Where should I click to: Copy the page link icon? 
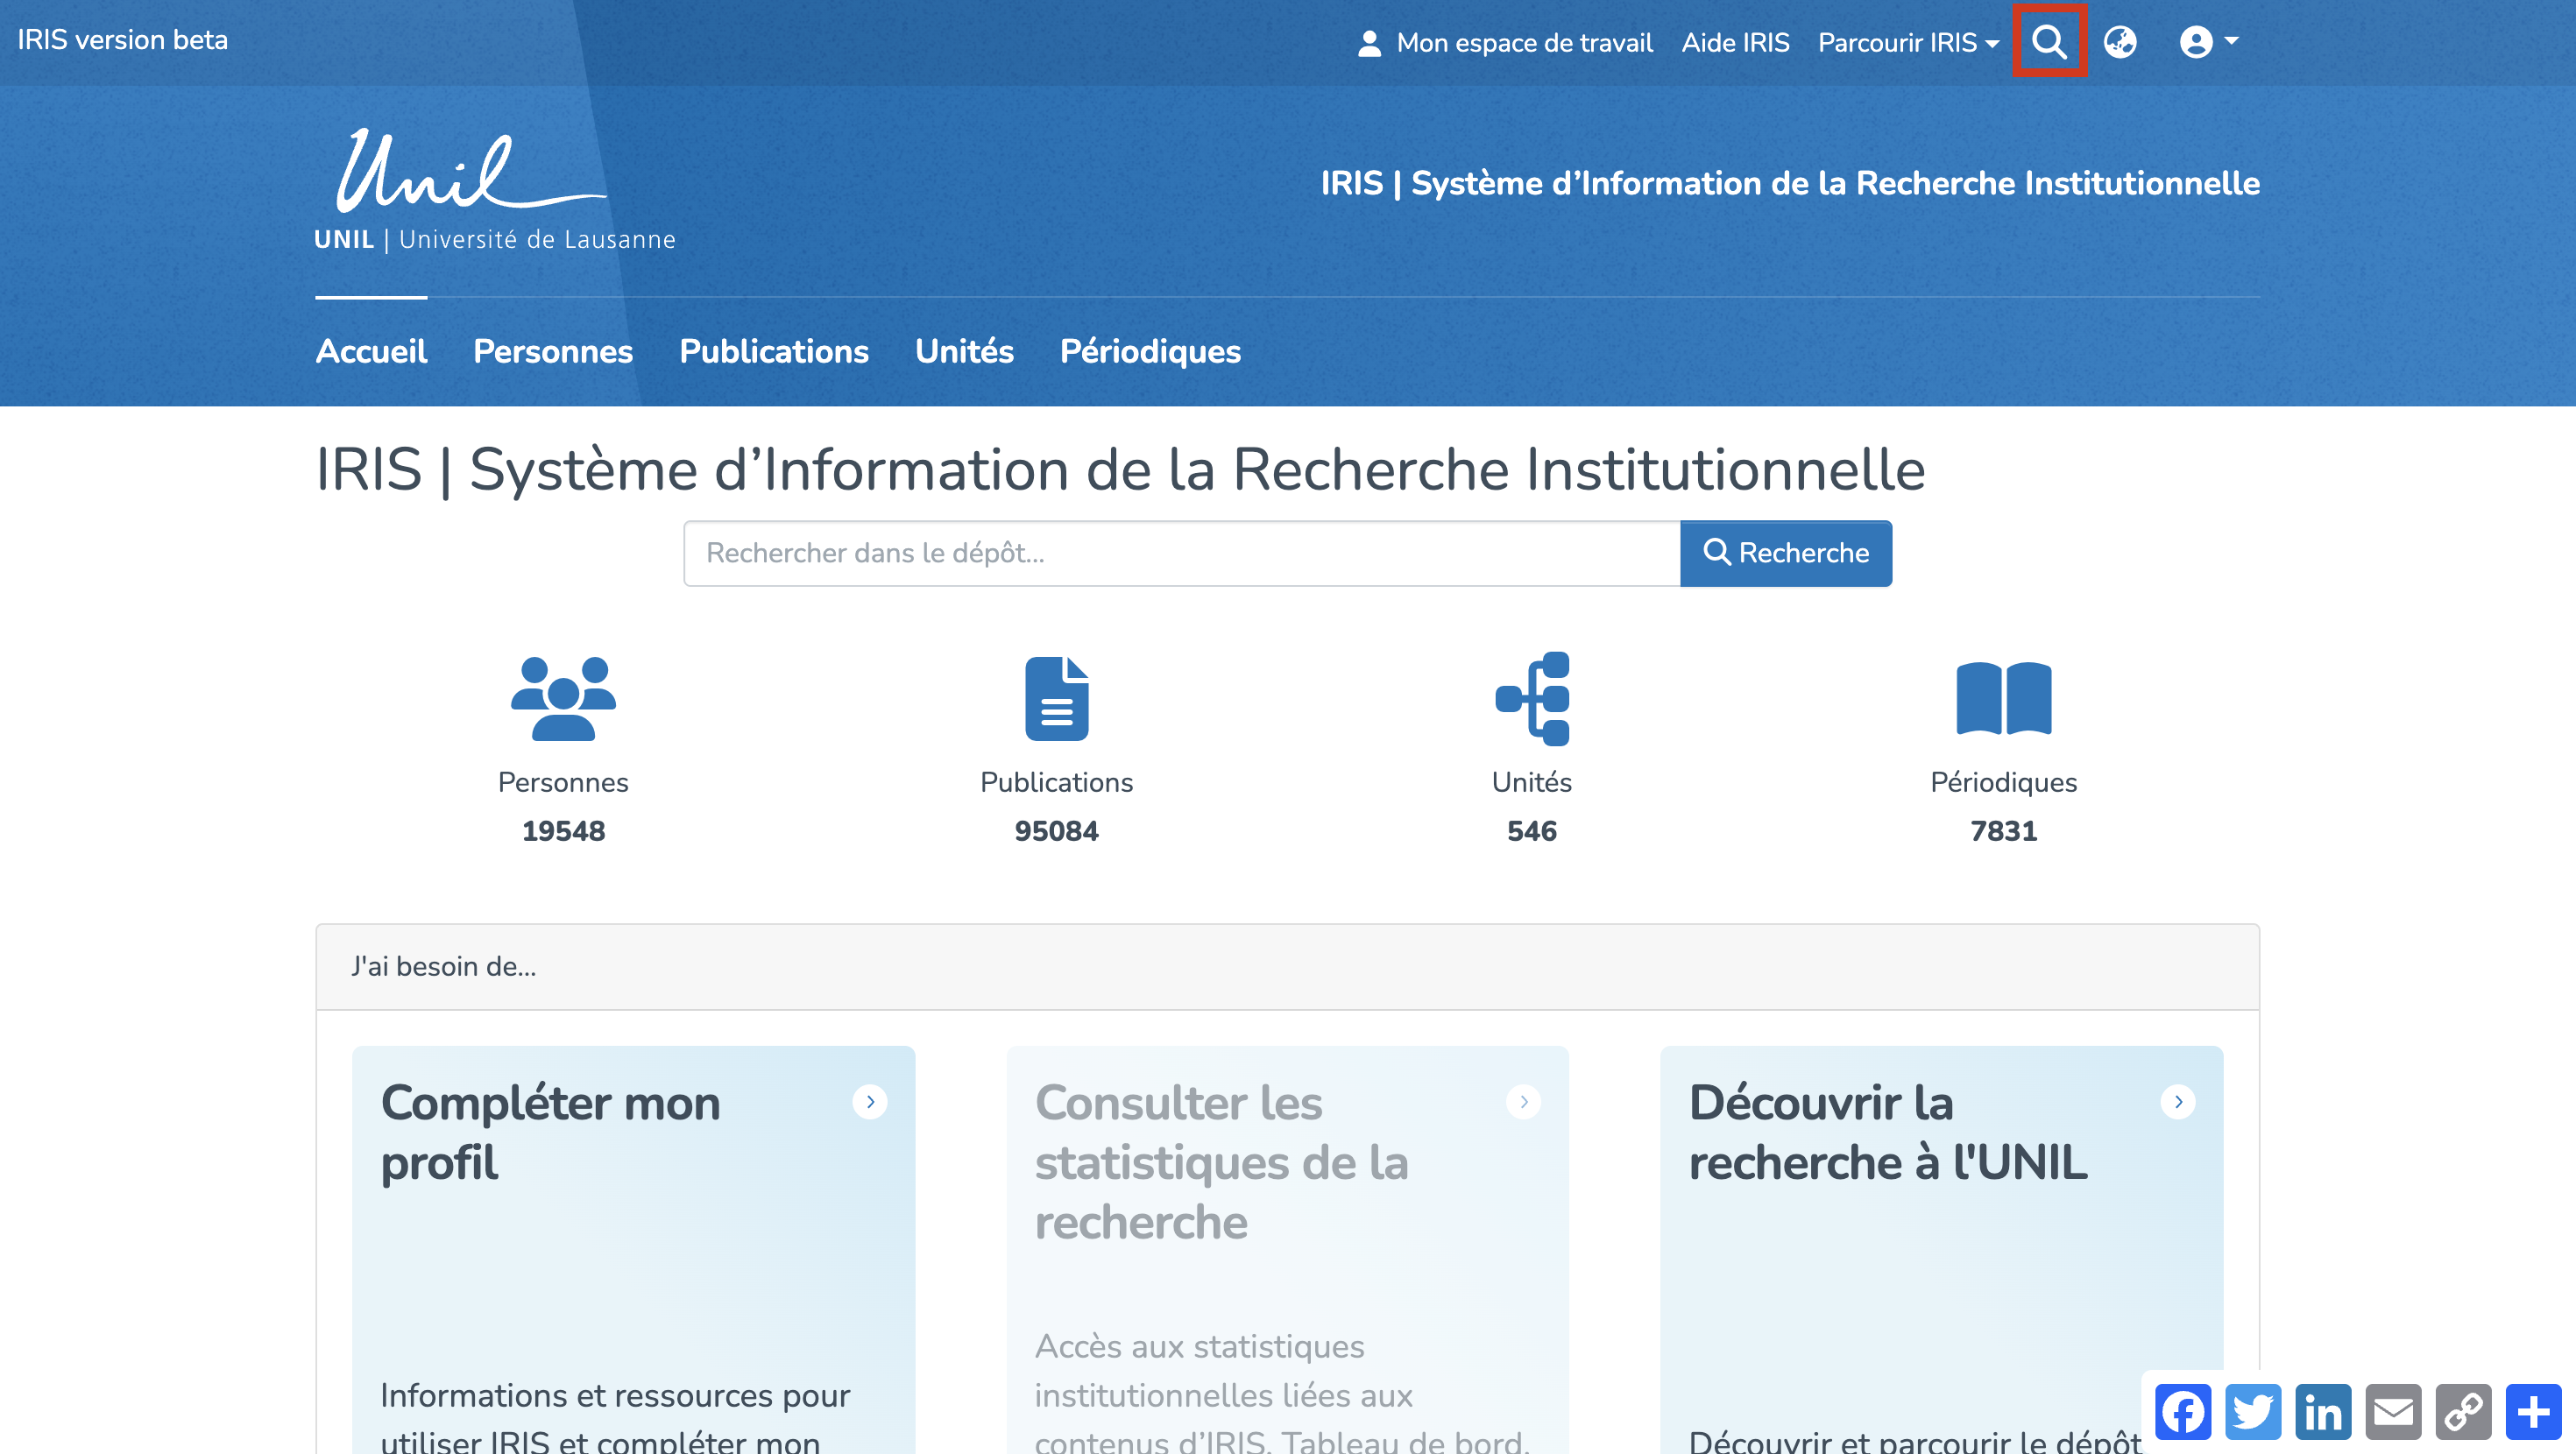(2463, 1412)
